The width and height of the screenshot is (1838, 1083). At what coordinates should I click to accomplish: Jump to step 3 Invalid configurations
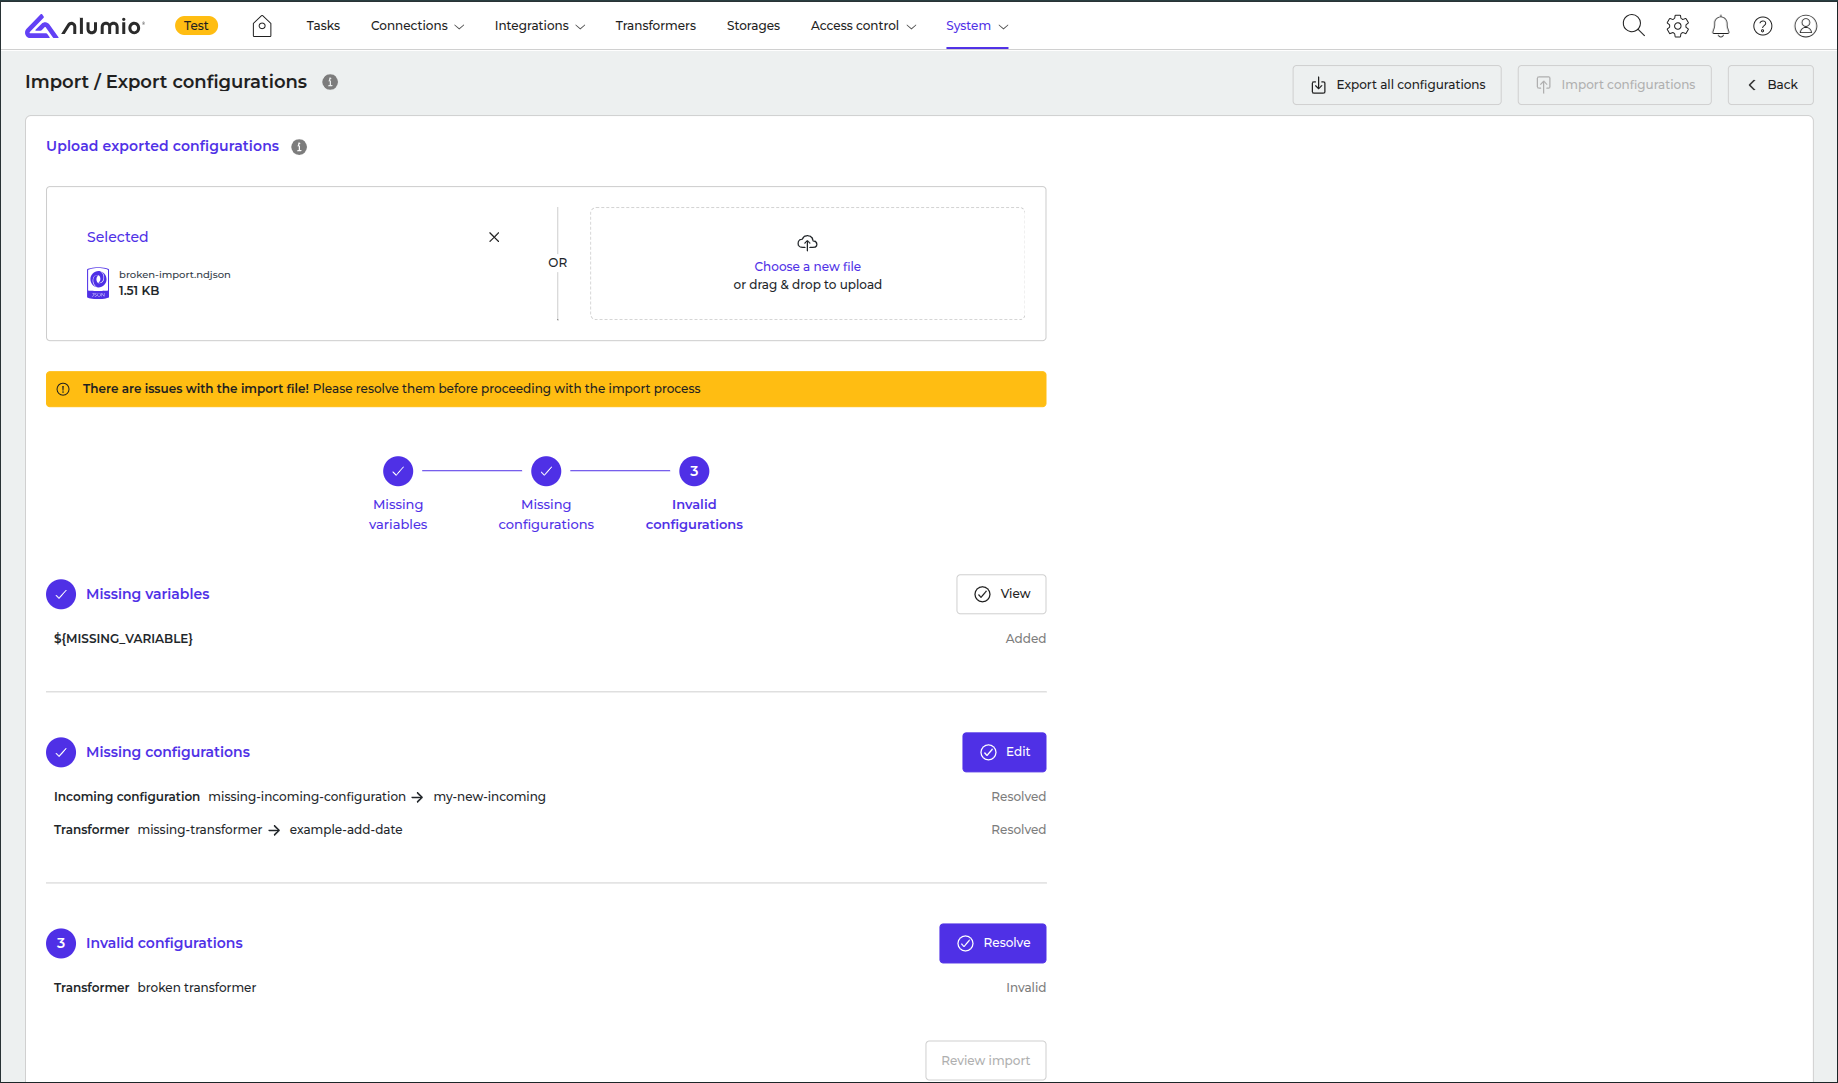(694, 471)
